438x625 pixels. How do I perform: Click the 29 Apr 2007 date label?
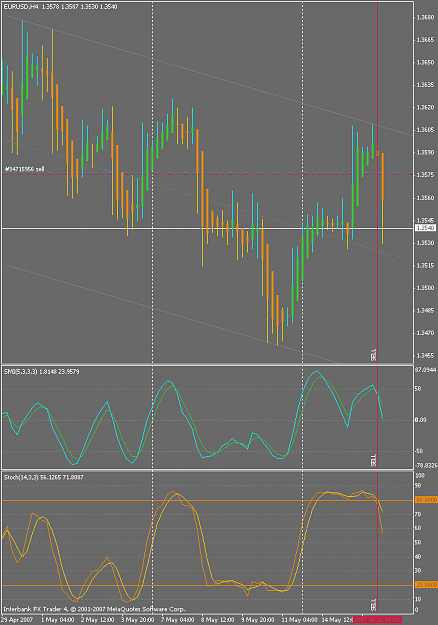pos(18,620)
